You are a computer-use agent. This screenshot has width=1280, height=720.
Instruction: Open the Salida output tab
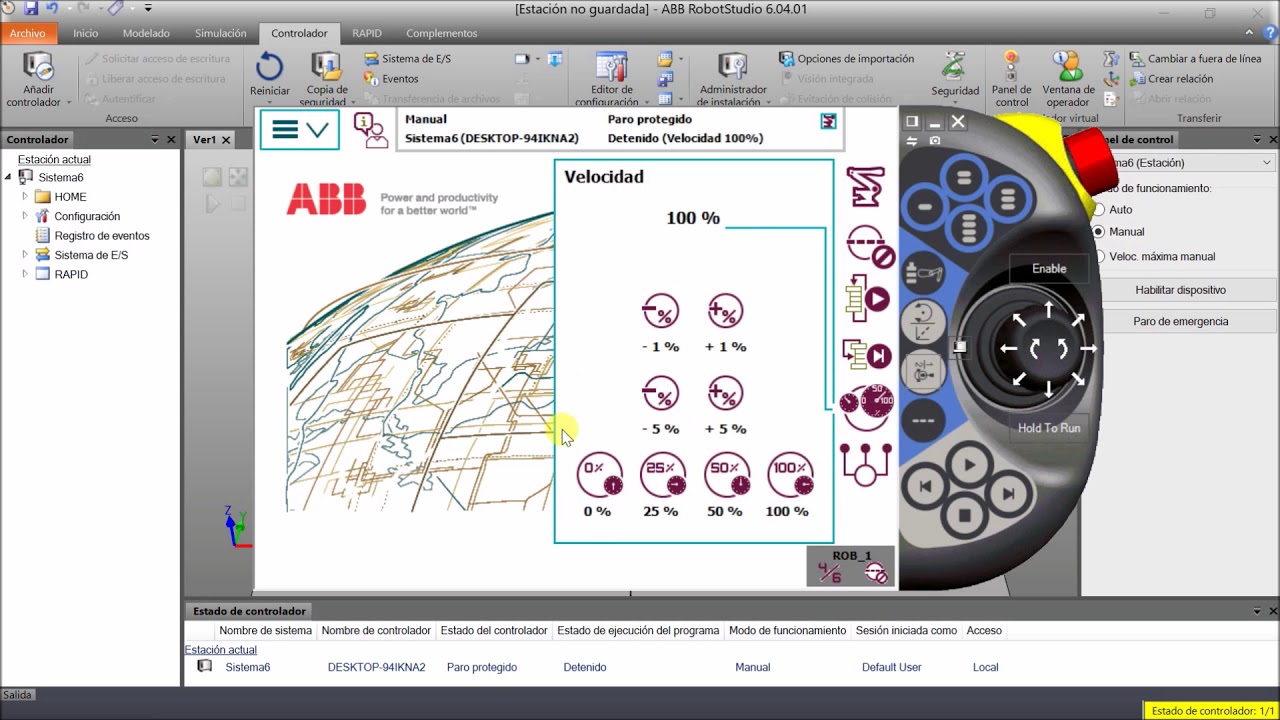click(x=17, y=695)
